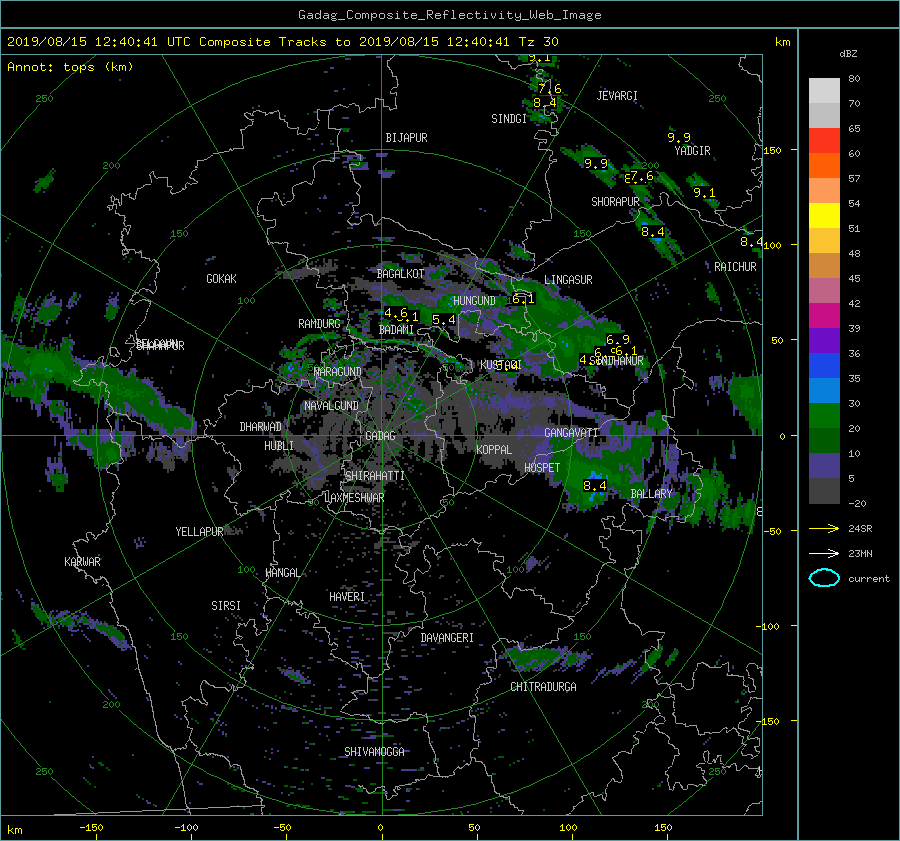900x841 pixels.
Task: Click the BAGALKOT city label
Action: click(x=400, y=274)
